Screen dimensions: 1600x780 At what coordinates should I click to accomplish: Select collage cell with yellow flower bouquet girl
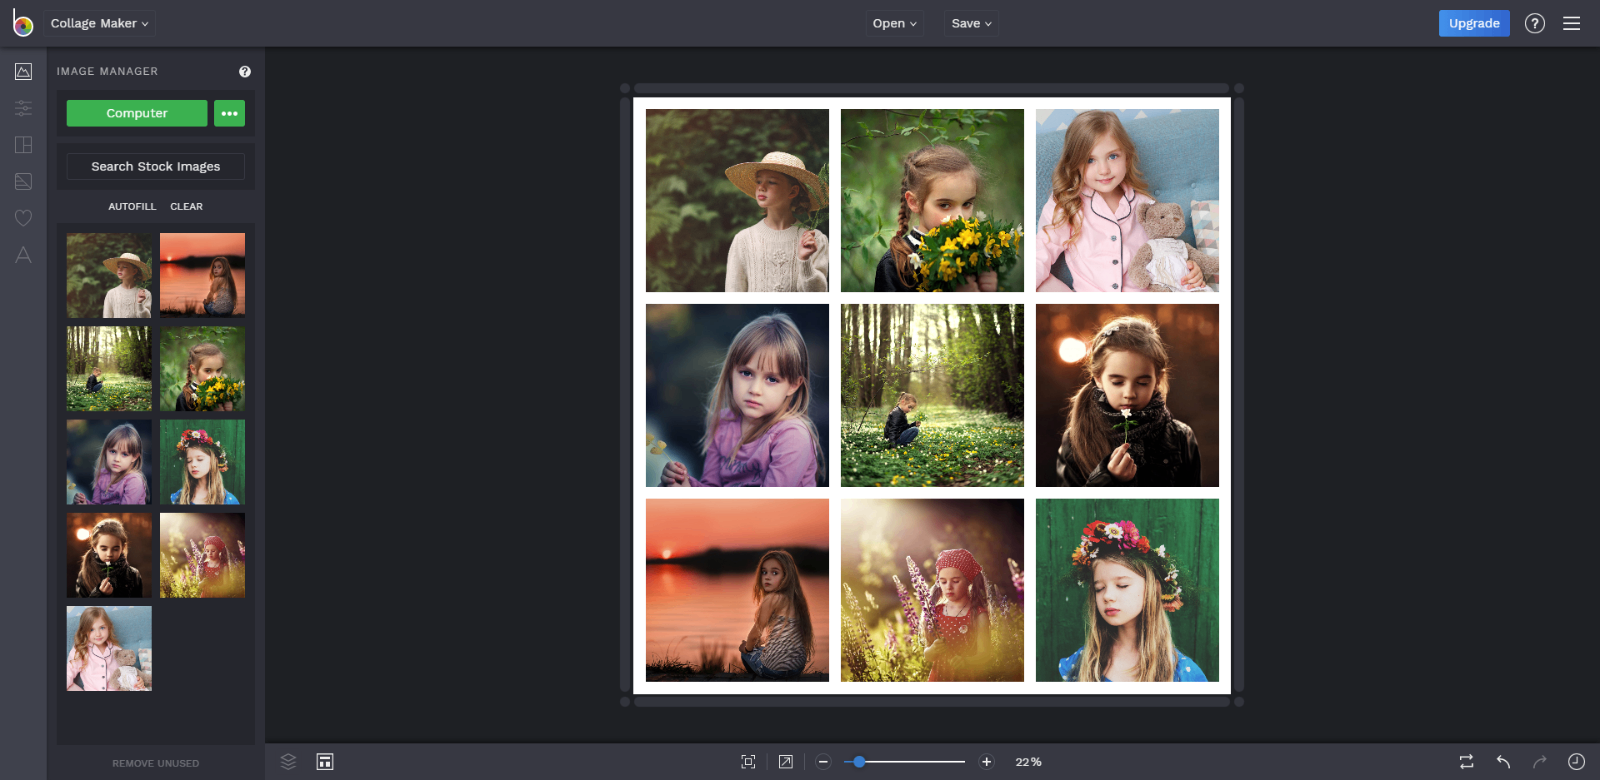coord(932,200)
